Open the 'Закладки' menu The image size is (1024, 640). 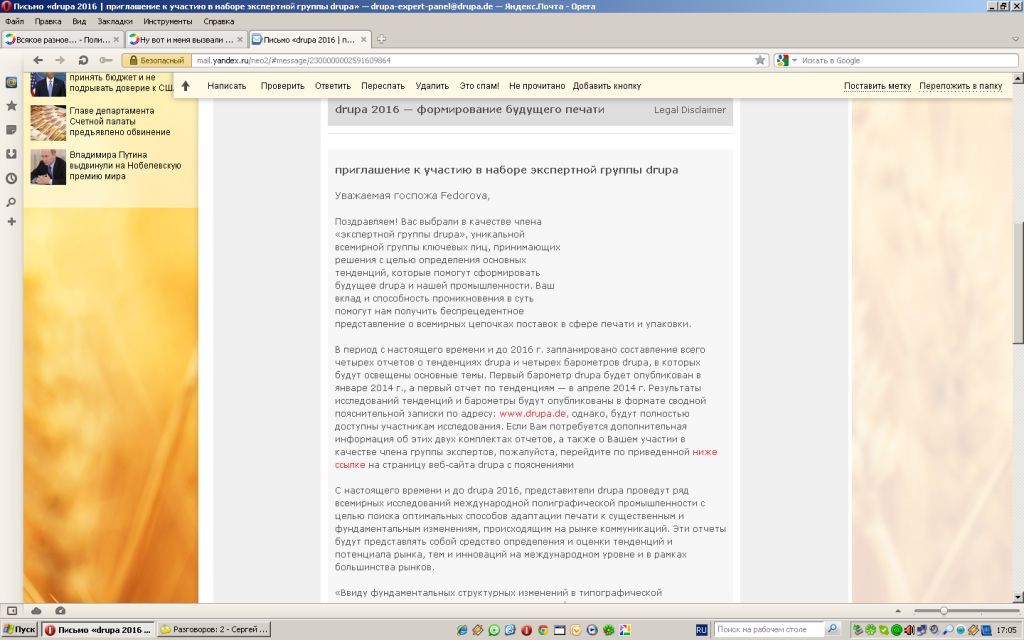114,20
